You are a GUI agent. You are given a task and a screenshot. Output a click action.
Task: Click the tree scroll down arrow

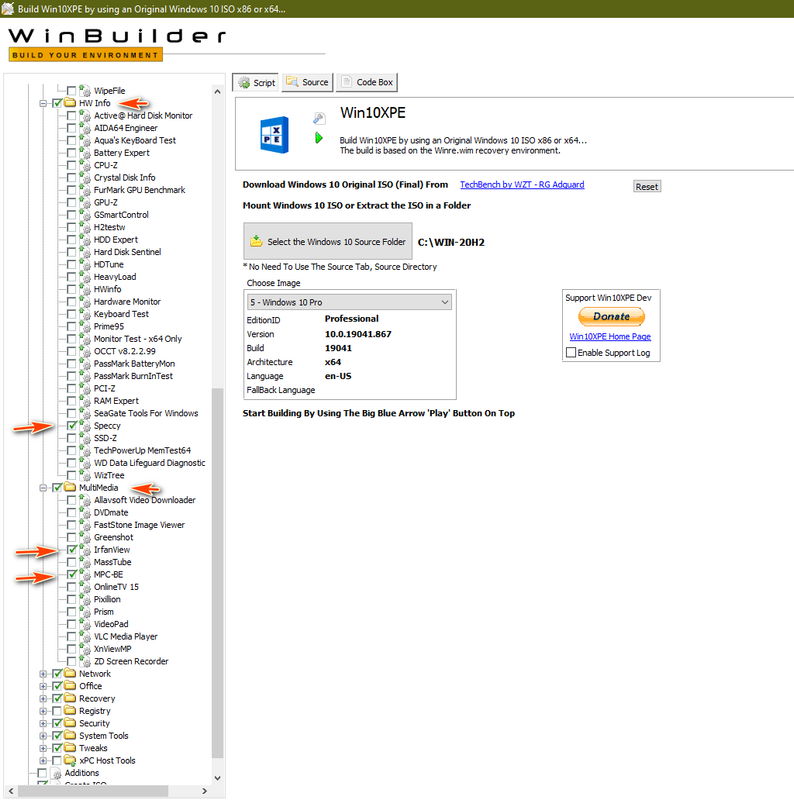(217, 778)
